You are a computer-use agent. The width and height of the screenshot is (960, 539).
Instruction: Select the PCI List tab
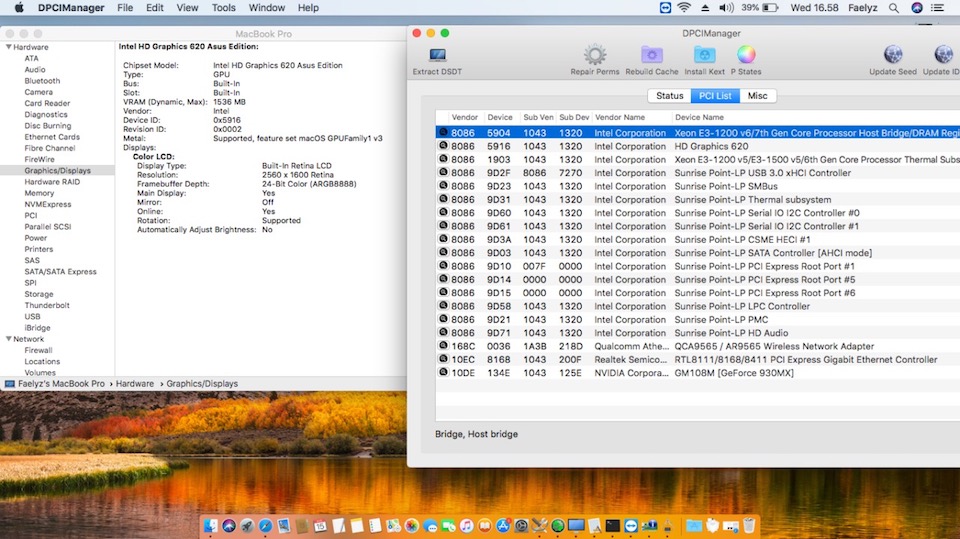tap(715, 96)
